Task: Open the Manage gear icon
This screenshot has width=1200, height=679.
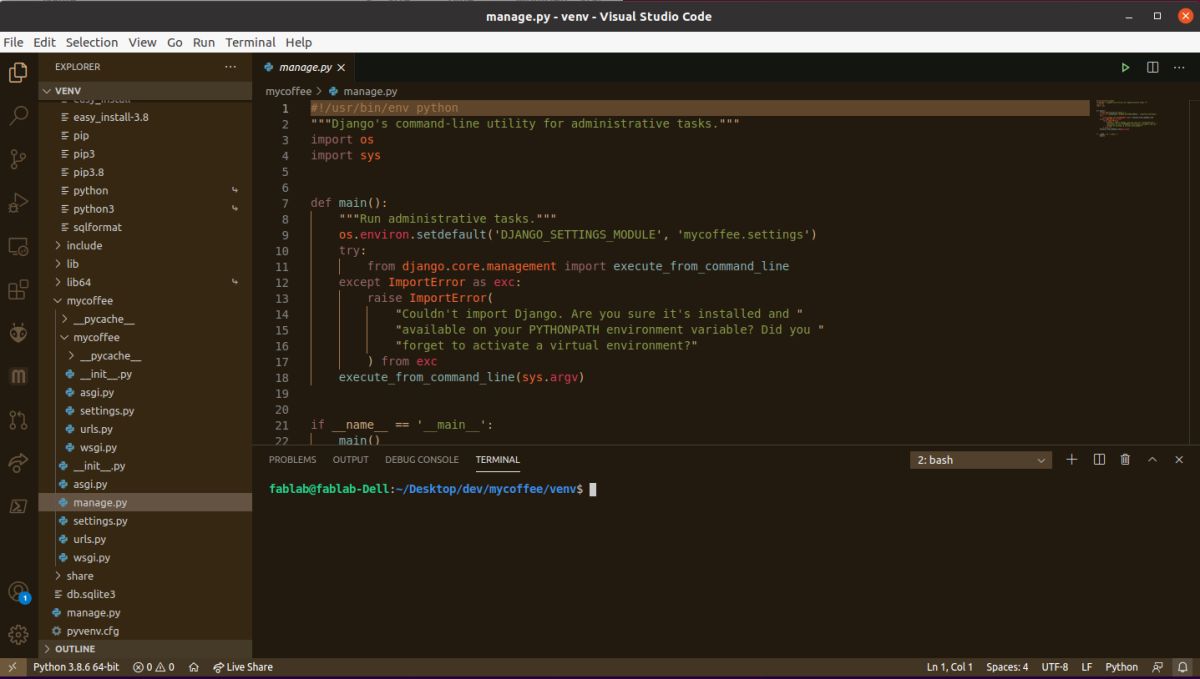Action: (18, 634)
